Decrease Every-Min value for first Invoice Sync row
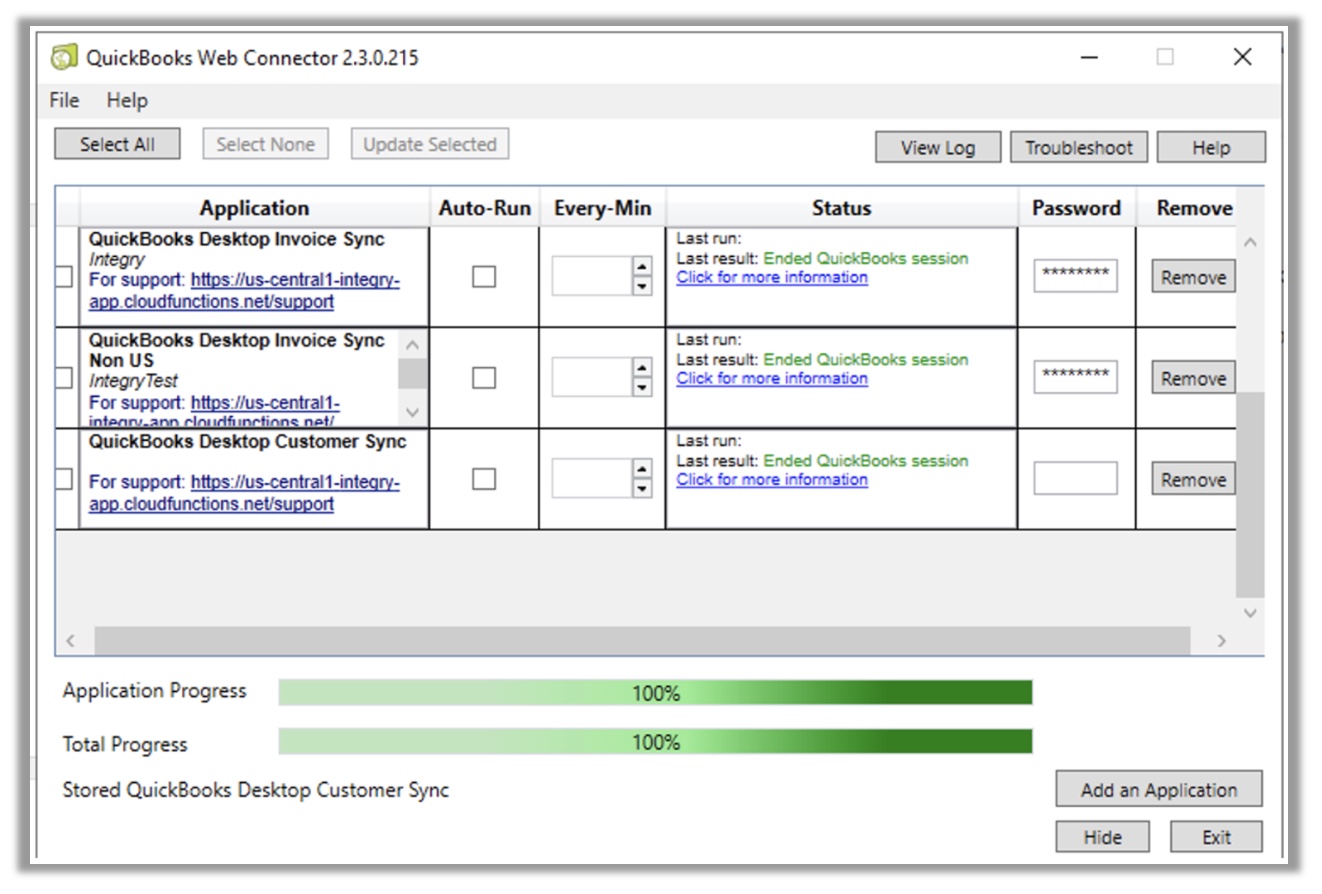Screen dimensions: 1322x894 (x=642, y=286)
